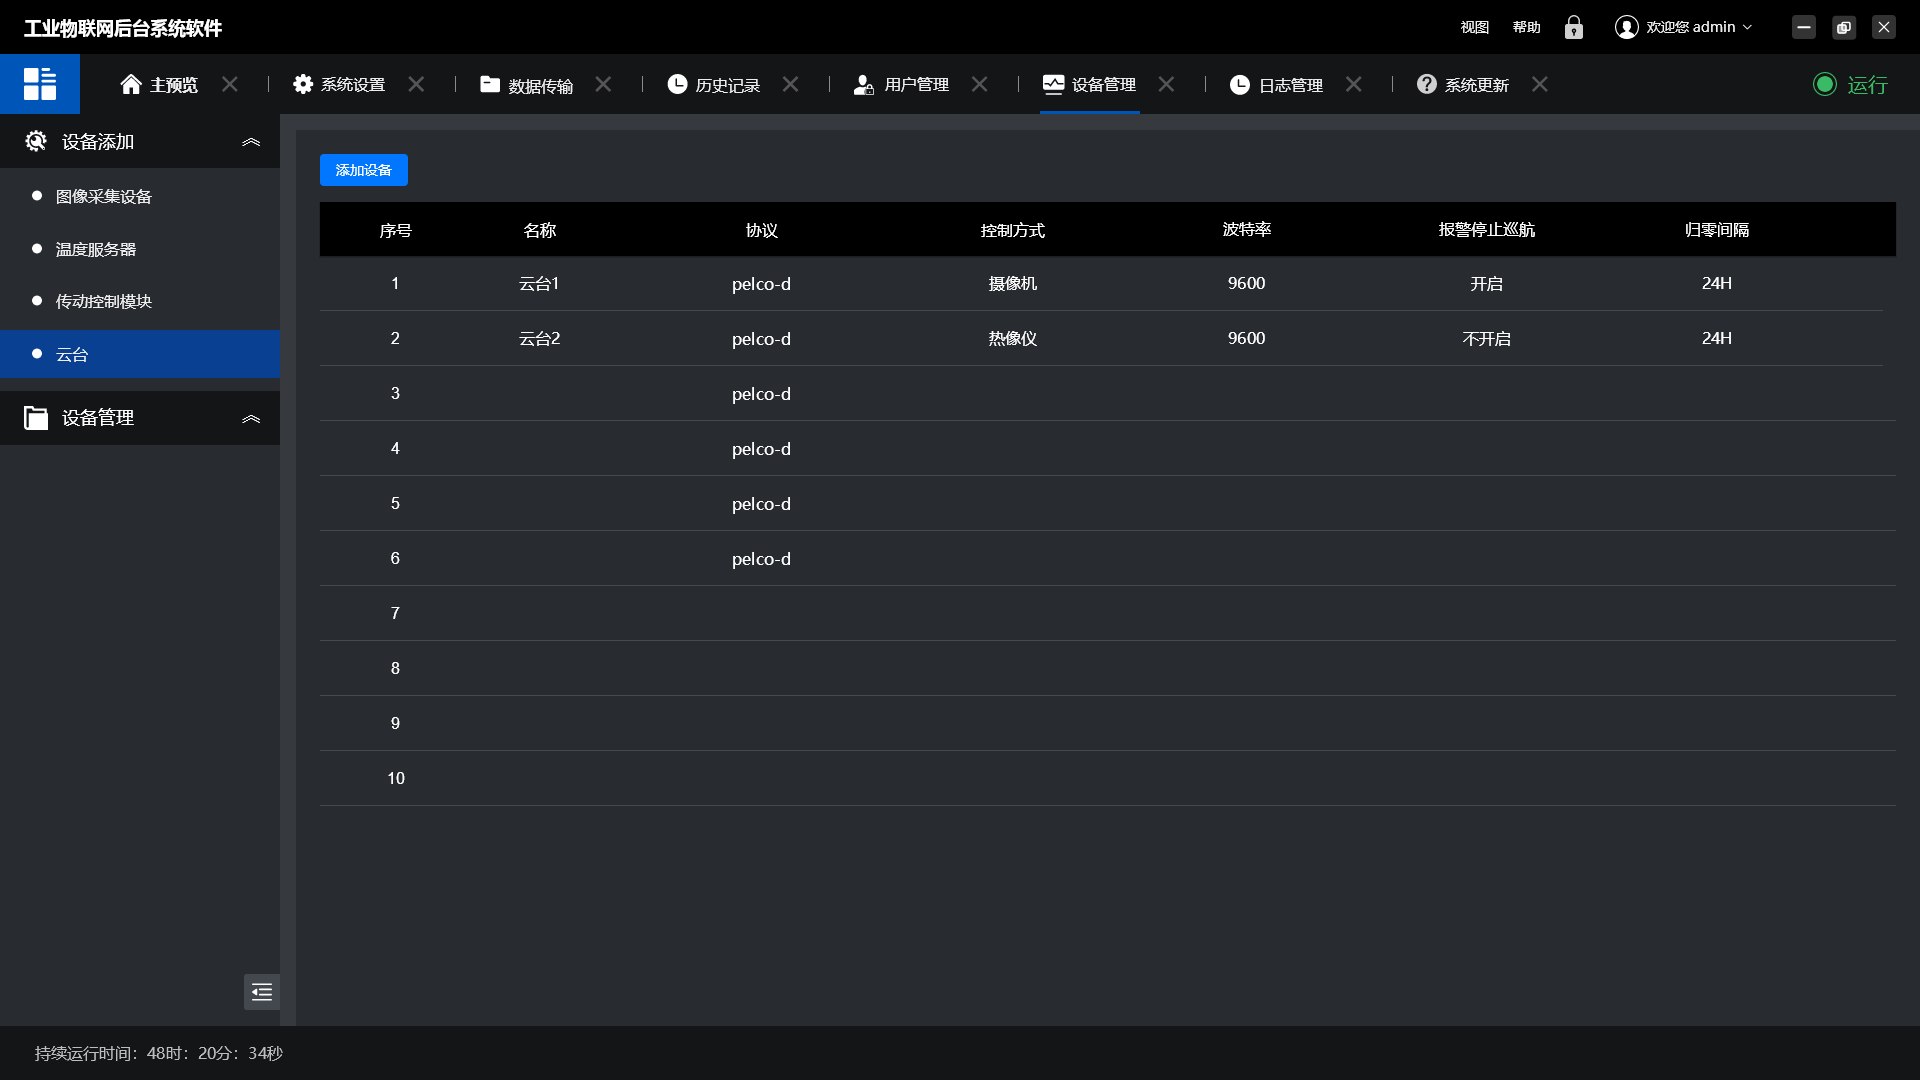Close the 数据传输 tab

pyautogui.click(x=603, y=85)
